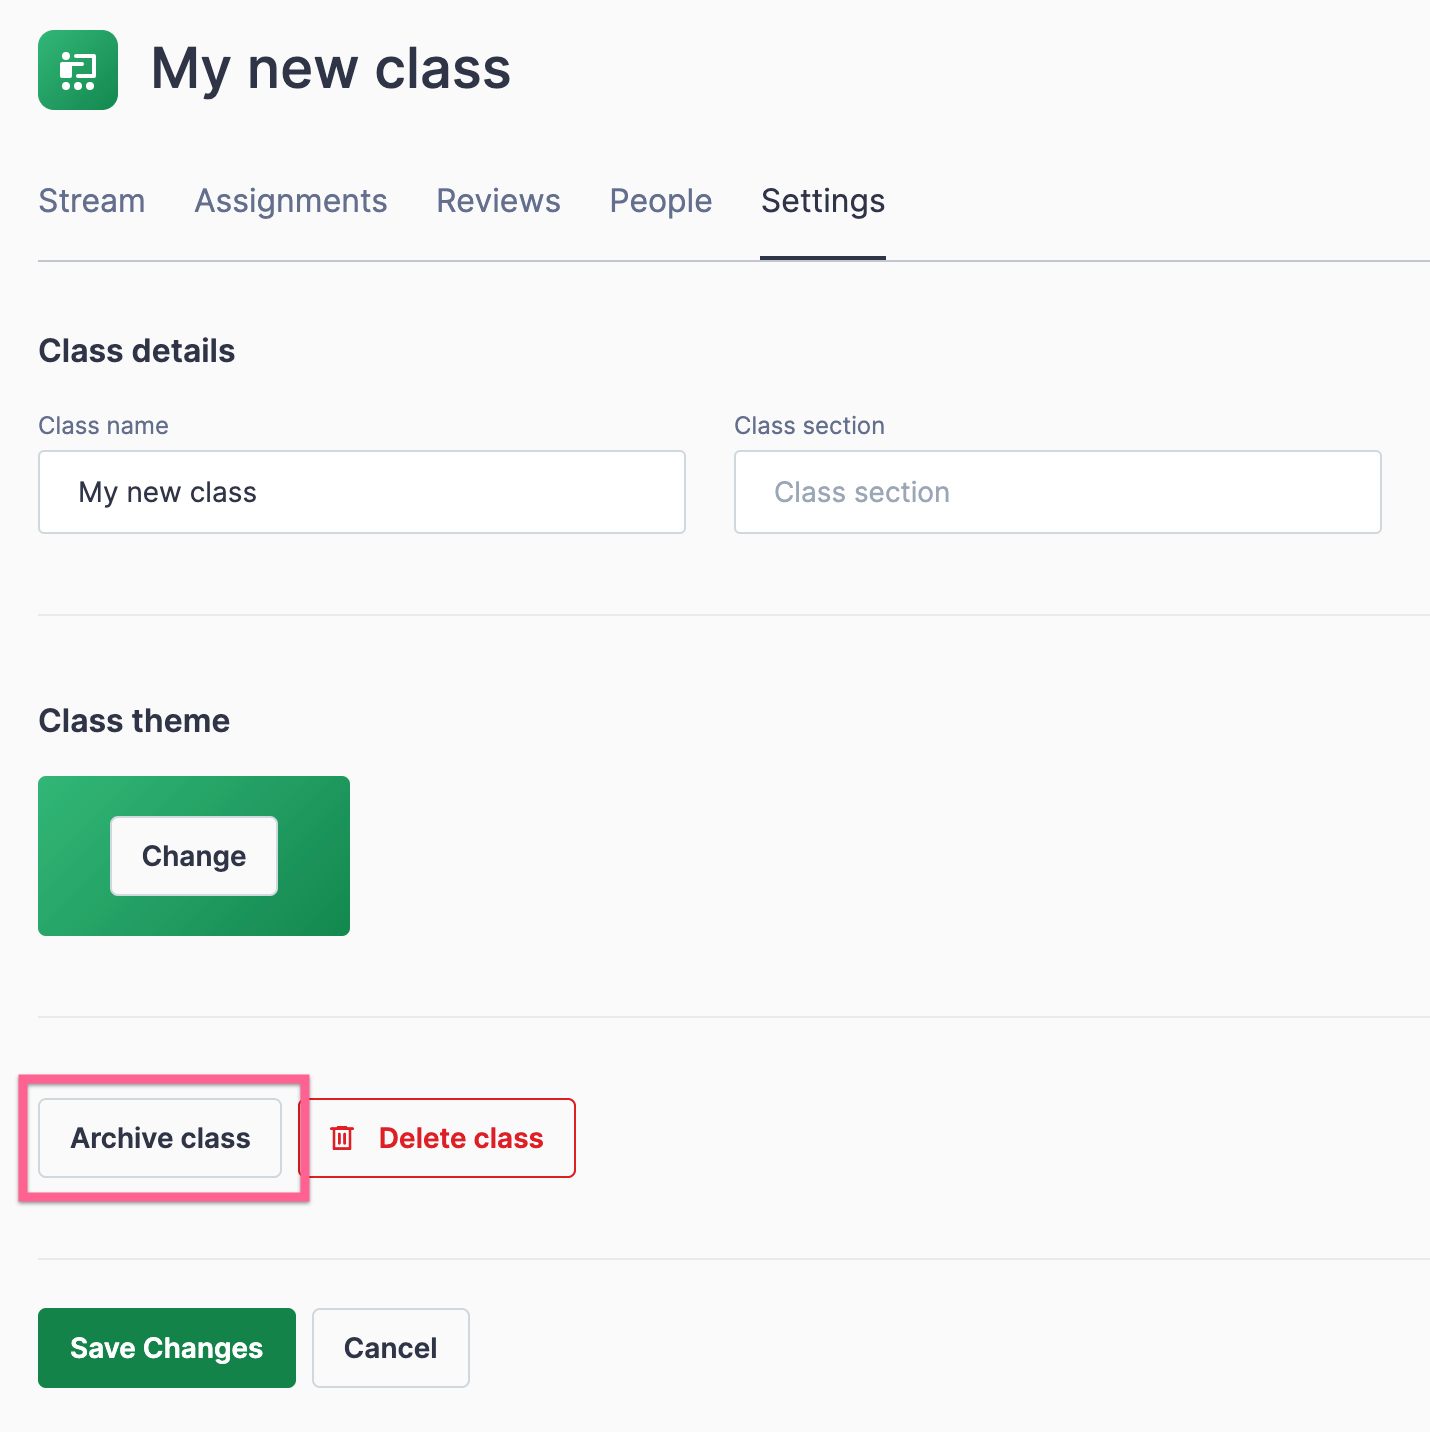The height and width of the screenshot is (1432, 1430).
Task: Click the Class section field label
Action: (x=809, y=426)
